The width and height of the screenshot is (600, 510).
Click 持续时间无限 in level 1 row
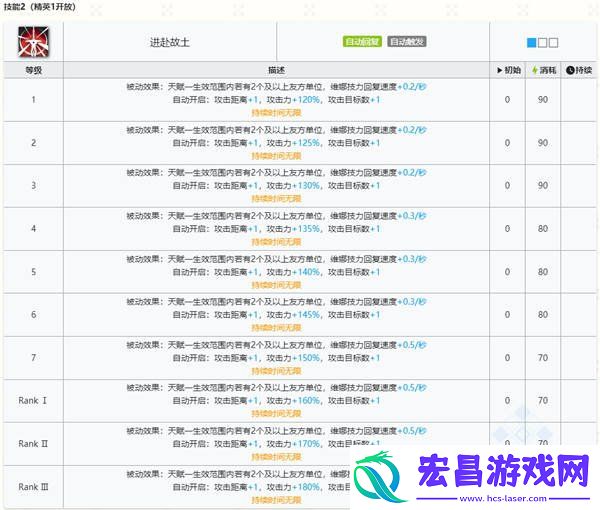pyautogui.click(x=276, y=113)
